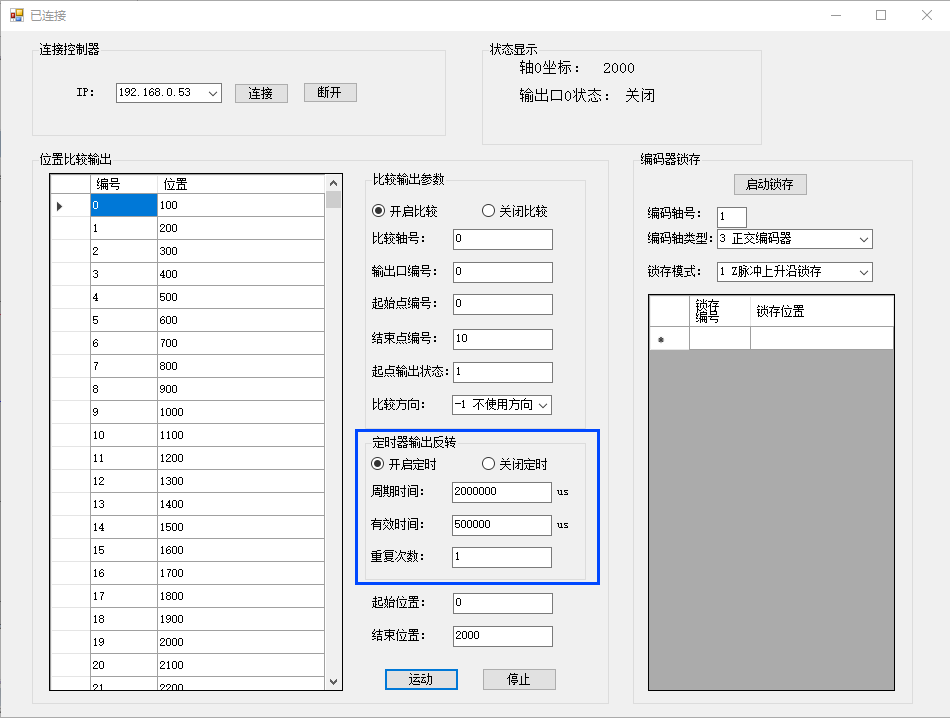The image size is (950, 718).
Task: Click the 编号 column header
Action: coord(124,184)
